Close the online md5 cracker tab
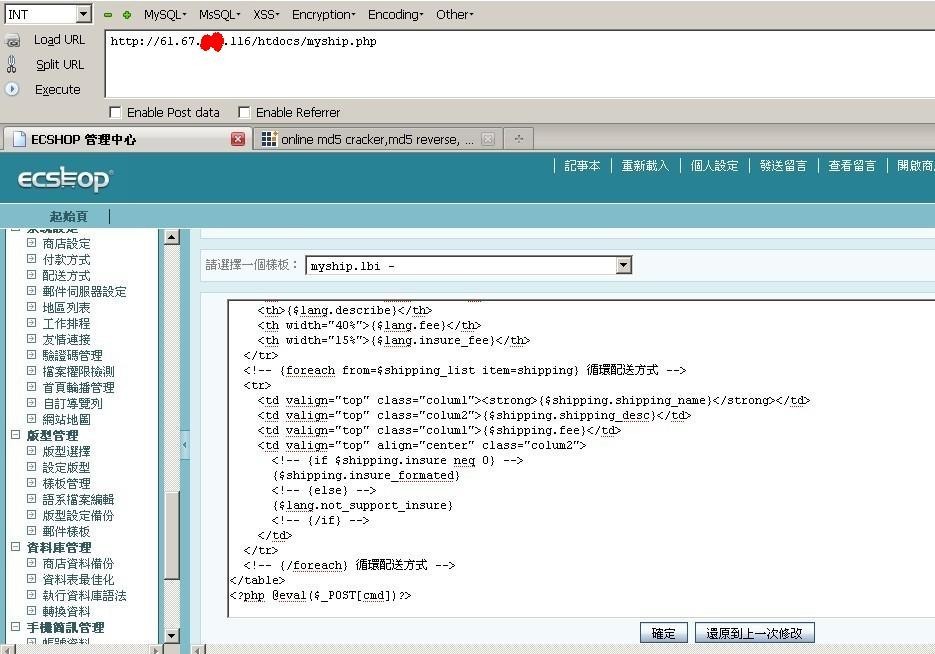 [488, 140]
